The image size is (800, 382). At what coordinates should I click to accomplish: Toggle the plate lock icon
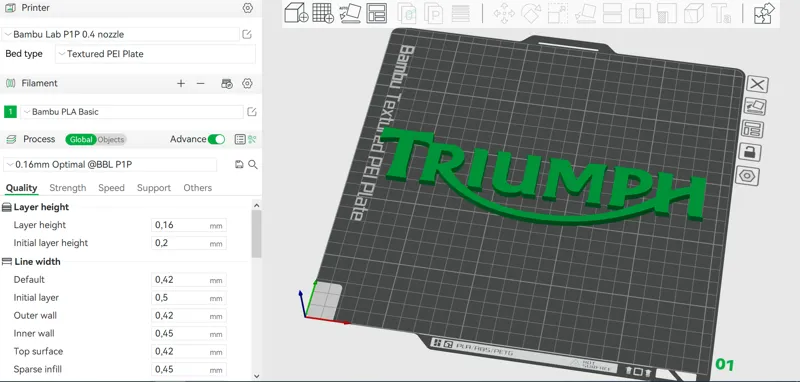pos(750,152)
